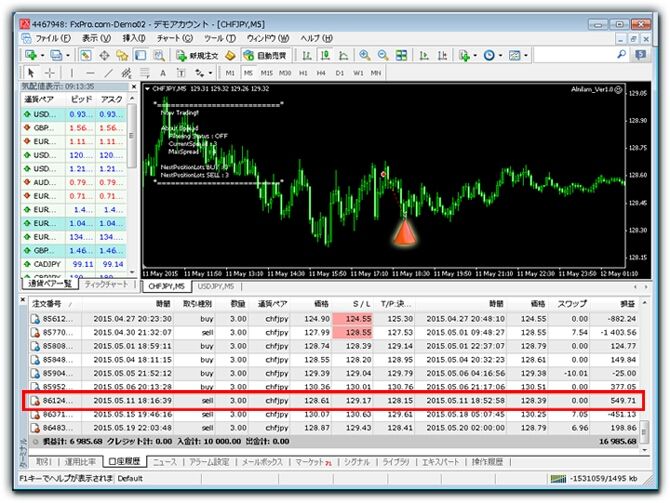
Task: Close the Market Watch panel
Action: pyautogui.click(x=134, y=87)
